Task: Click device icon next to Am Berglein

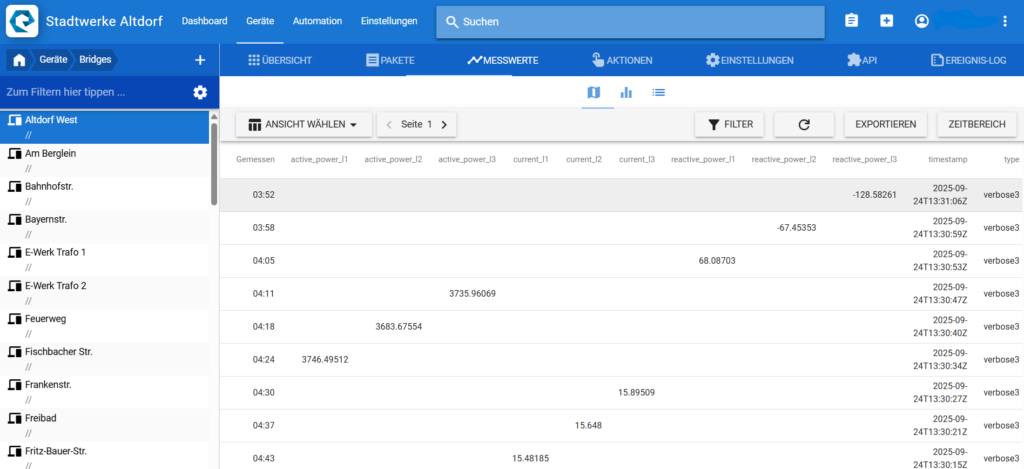Action: (14, 154)
